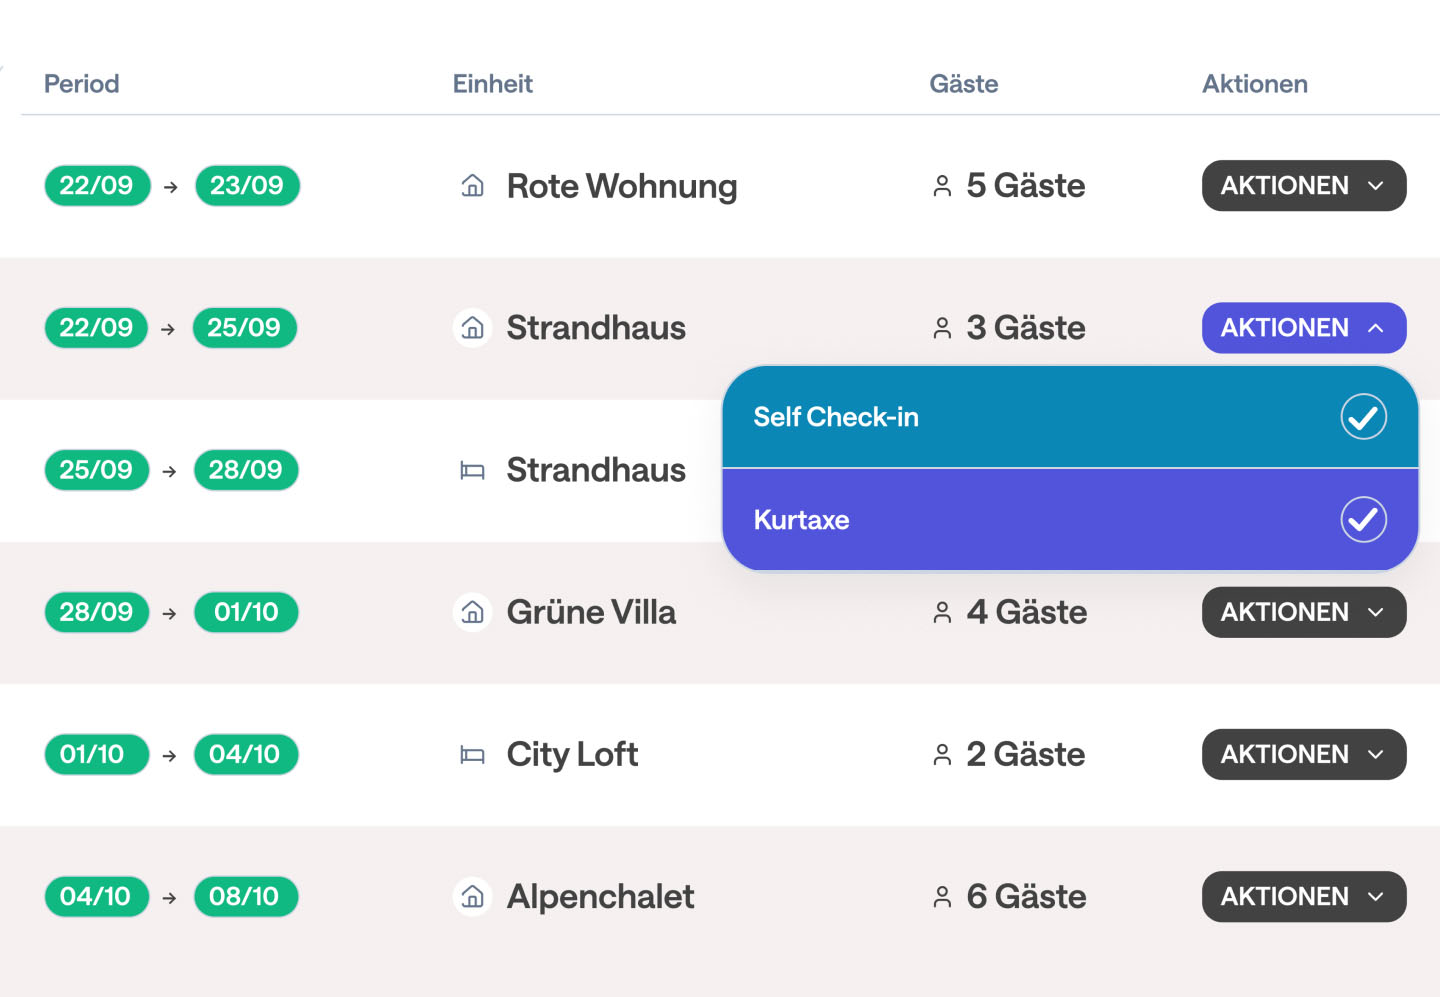Click the Einheit column header
Viewport: 1440px width, 997px height.
coord(493,84)
